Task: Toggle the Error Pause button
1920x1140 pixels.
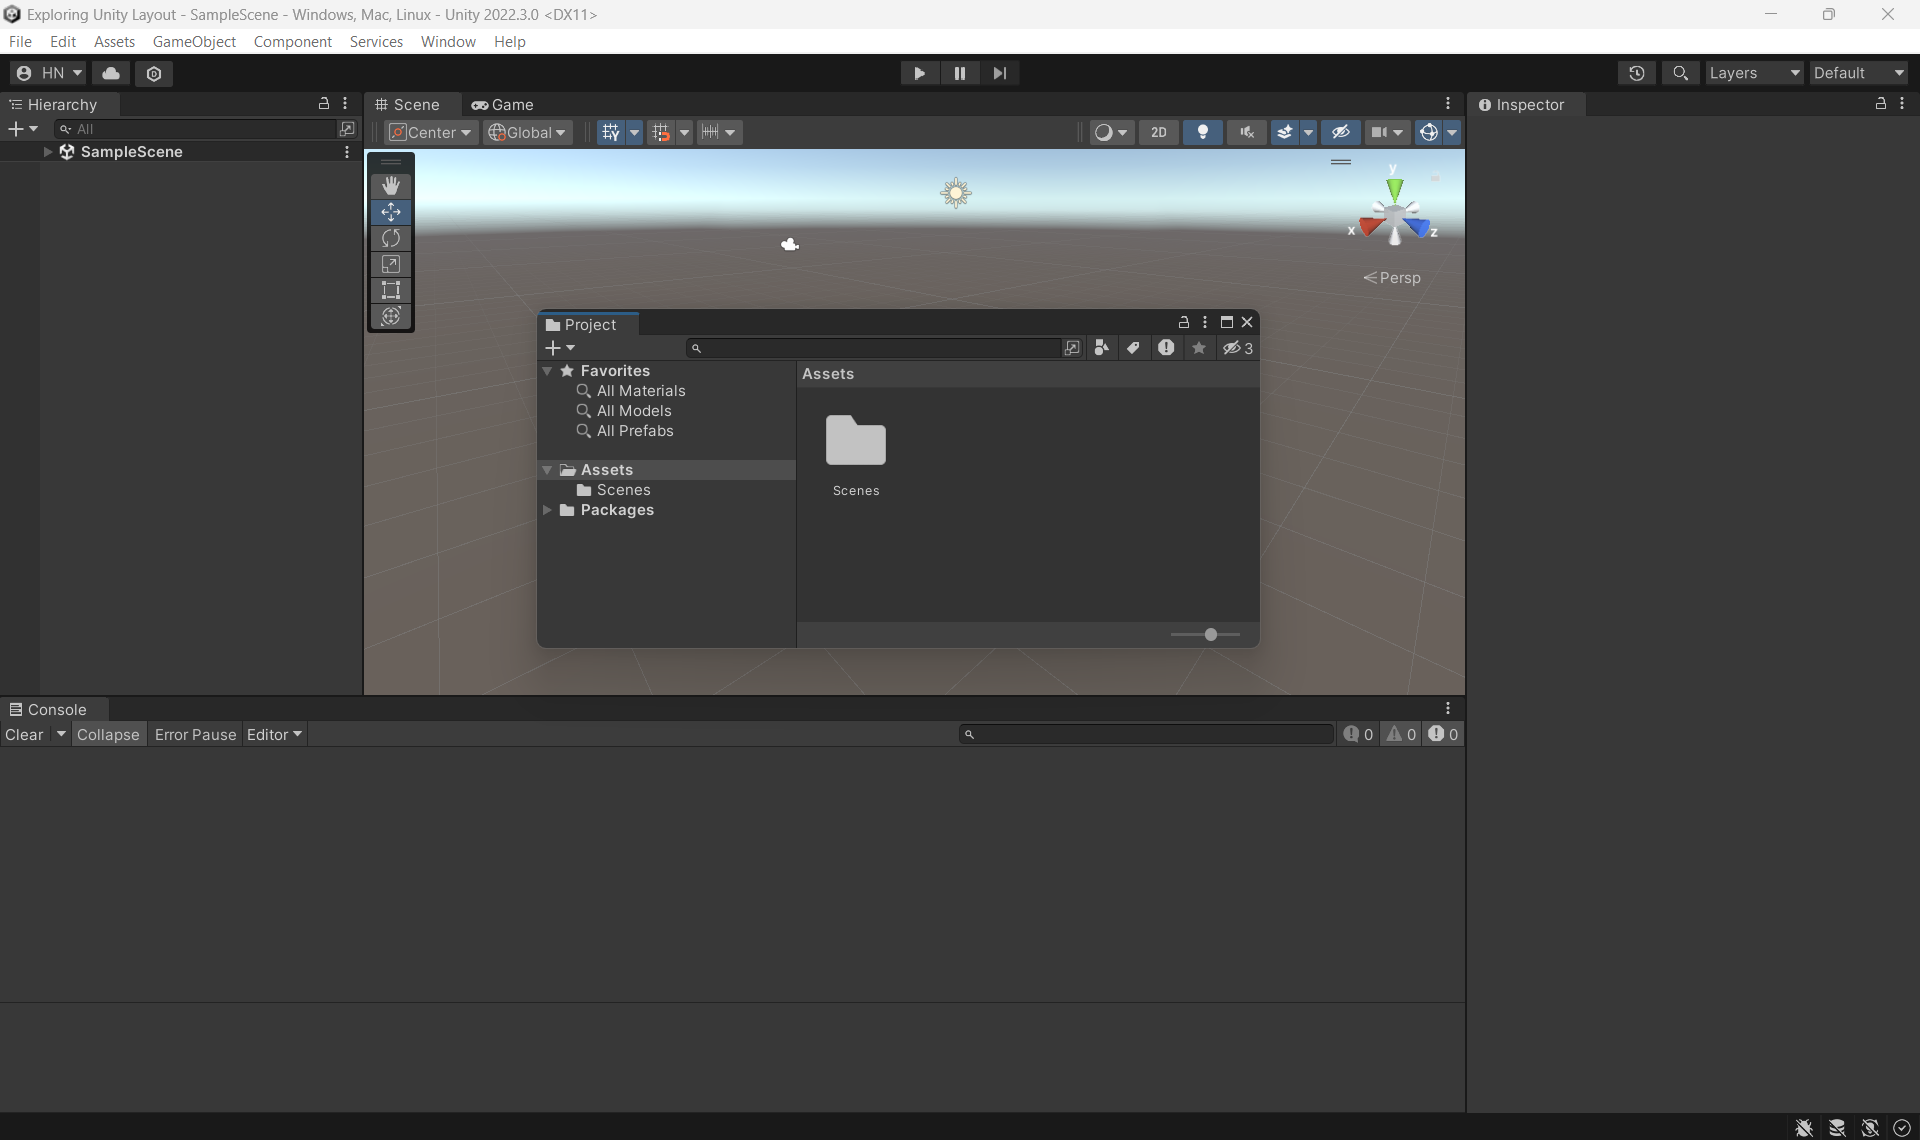Action: [x=195, y=734]
